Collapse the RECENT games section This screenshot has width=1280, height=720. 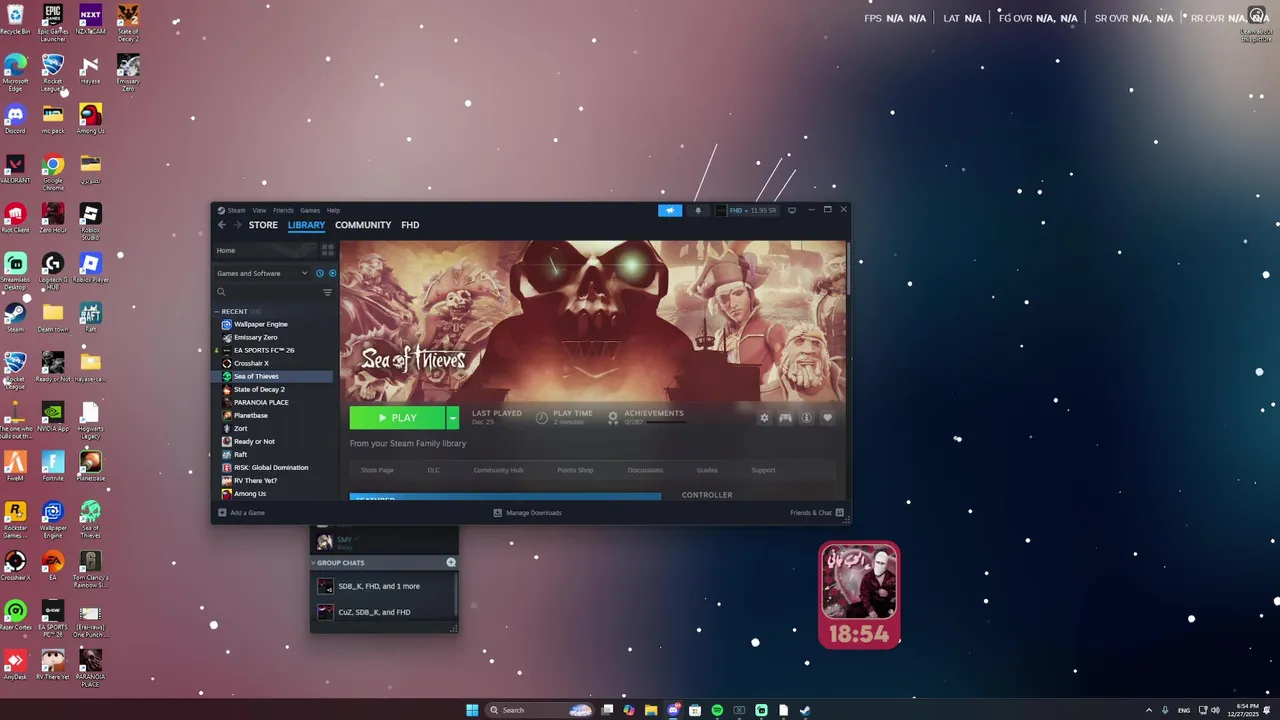click(216, 312)
